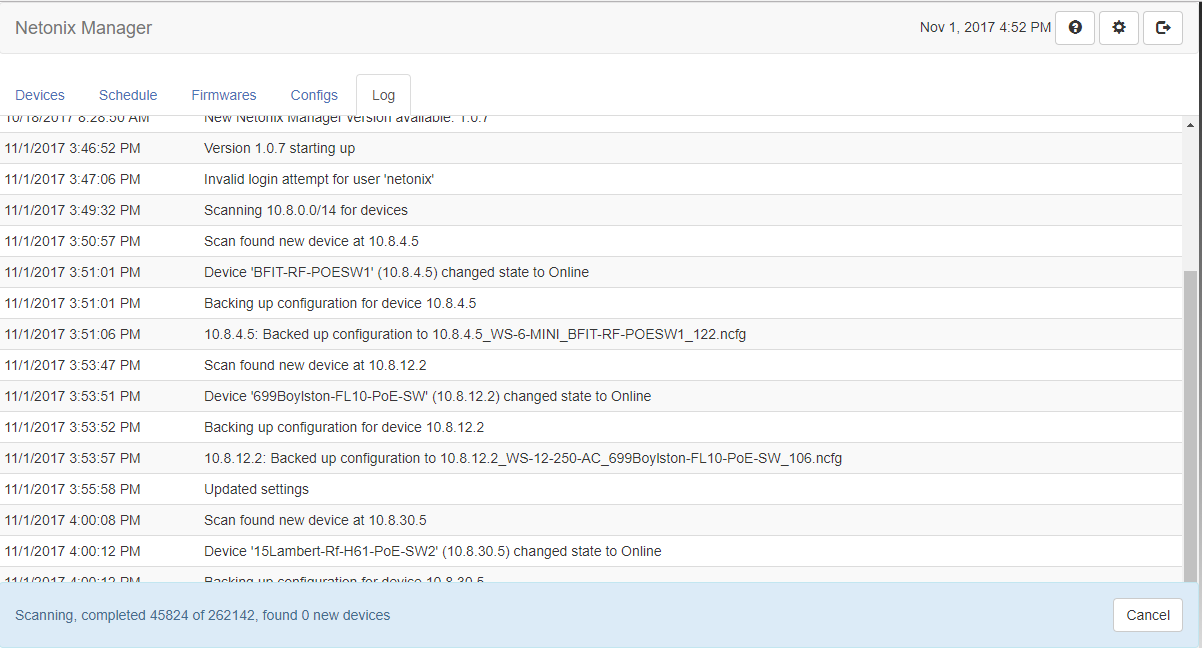Viewport: 1202px width, 648px height.
Task: Open the help question mark icon
Action: (x=1075, y=28)
